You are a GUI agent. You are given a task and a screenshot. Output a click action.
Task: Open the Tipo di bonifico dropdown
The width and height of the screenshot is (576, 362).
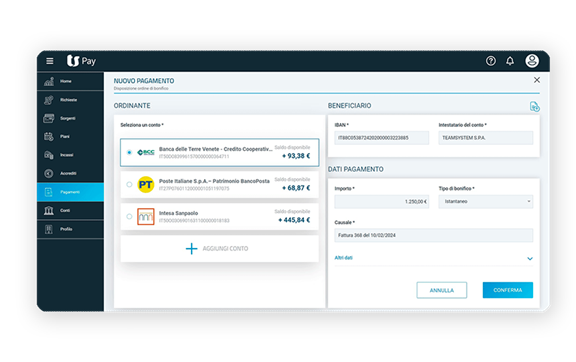(x=486, y=201)
